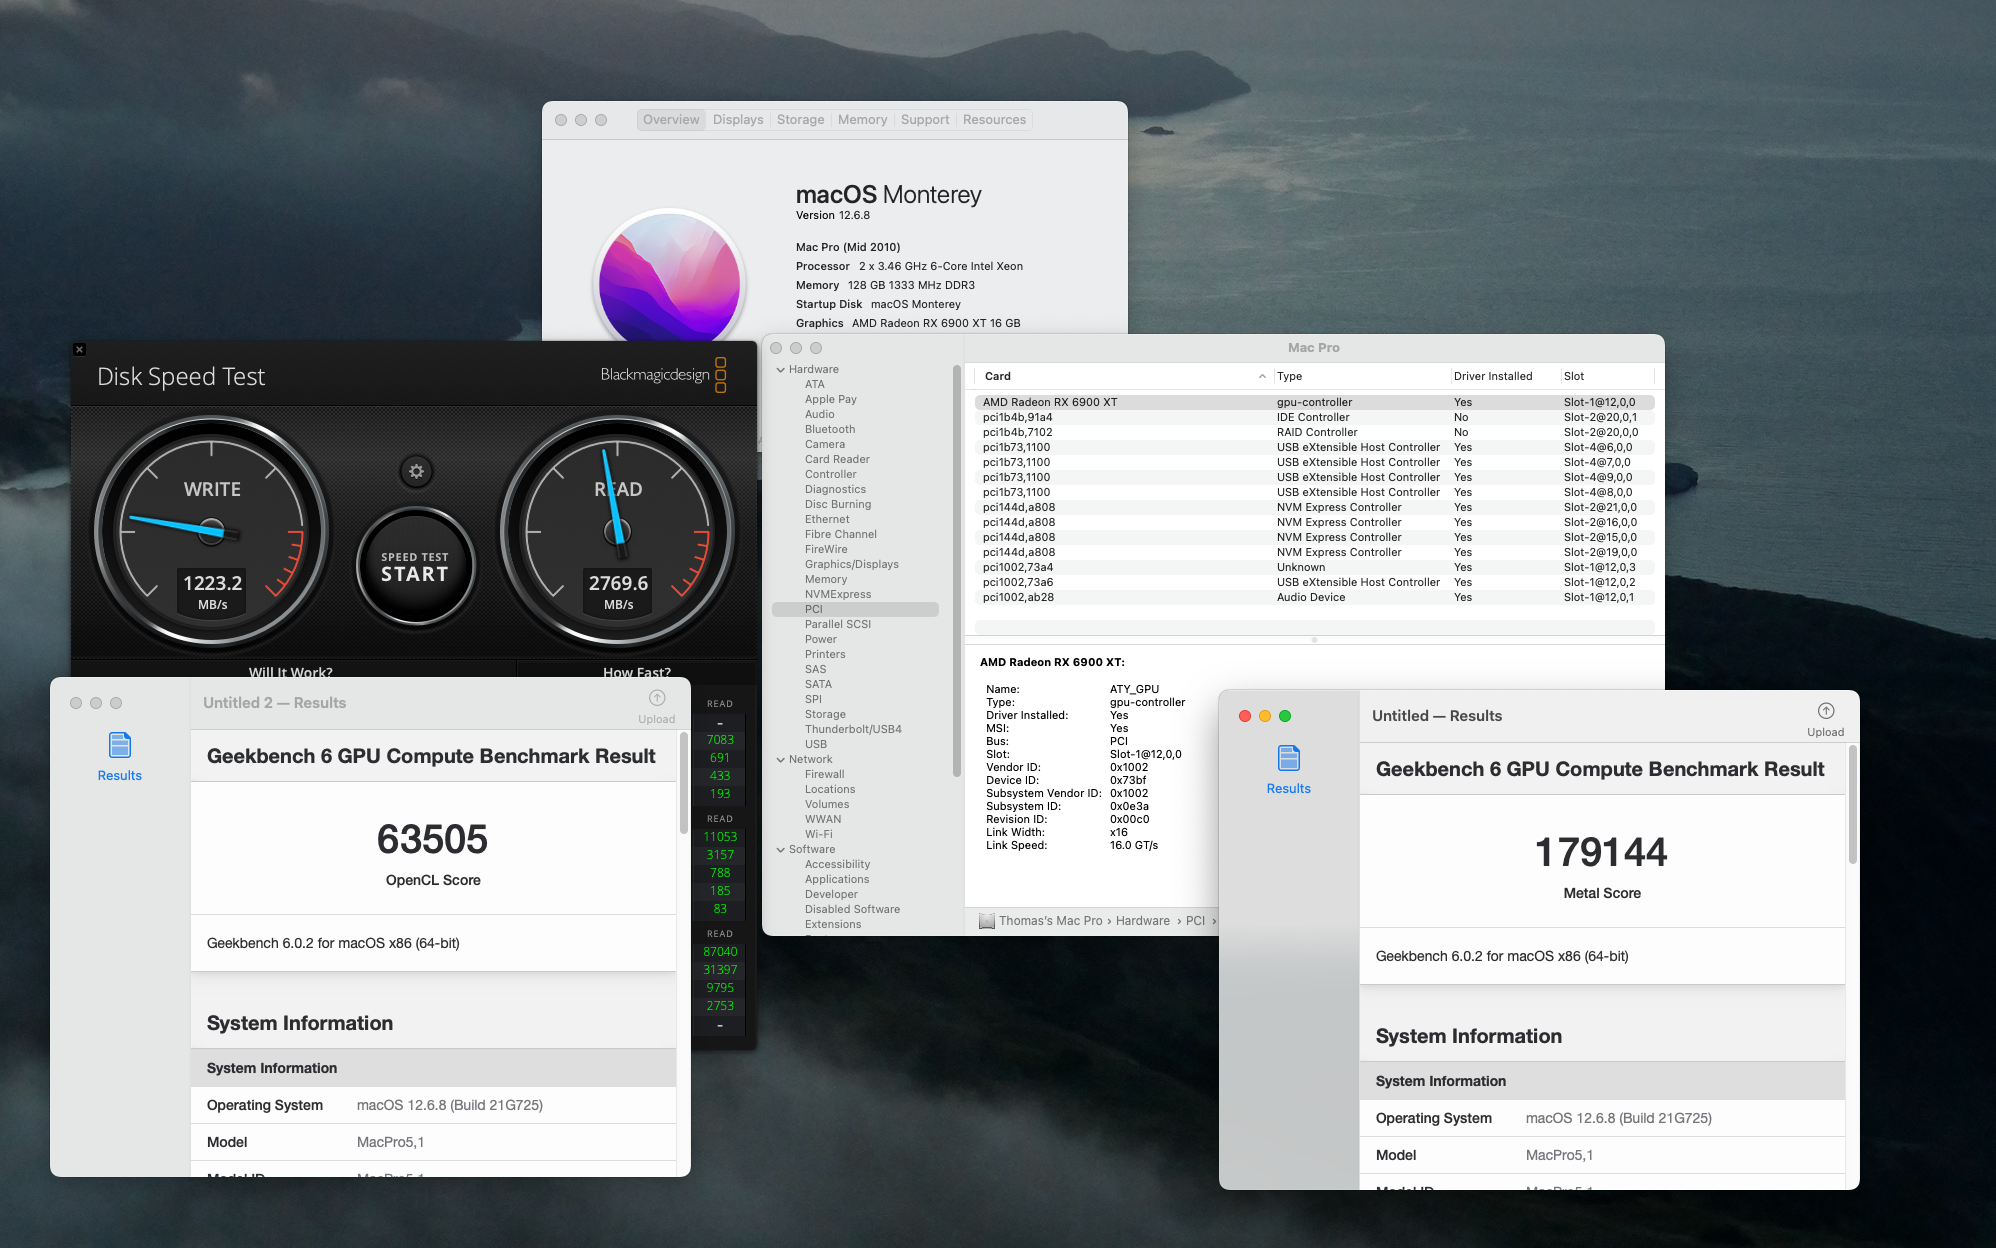Viewport: 1996px width, 1248px height.
Task: Select the pci1002,73a4 Unknown row
Action: (x=1314, y=568)
